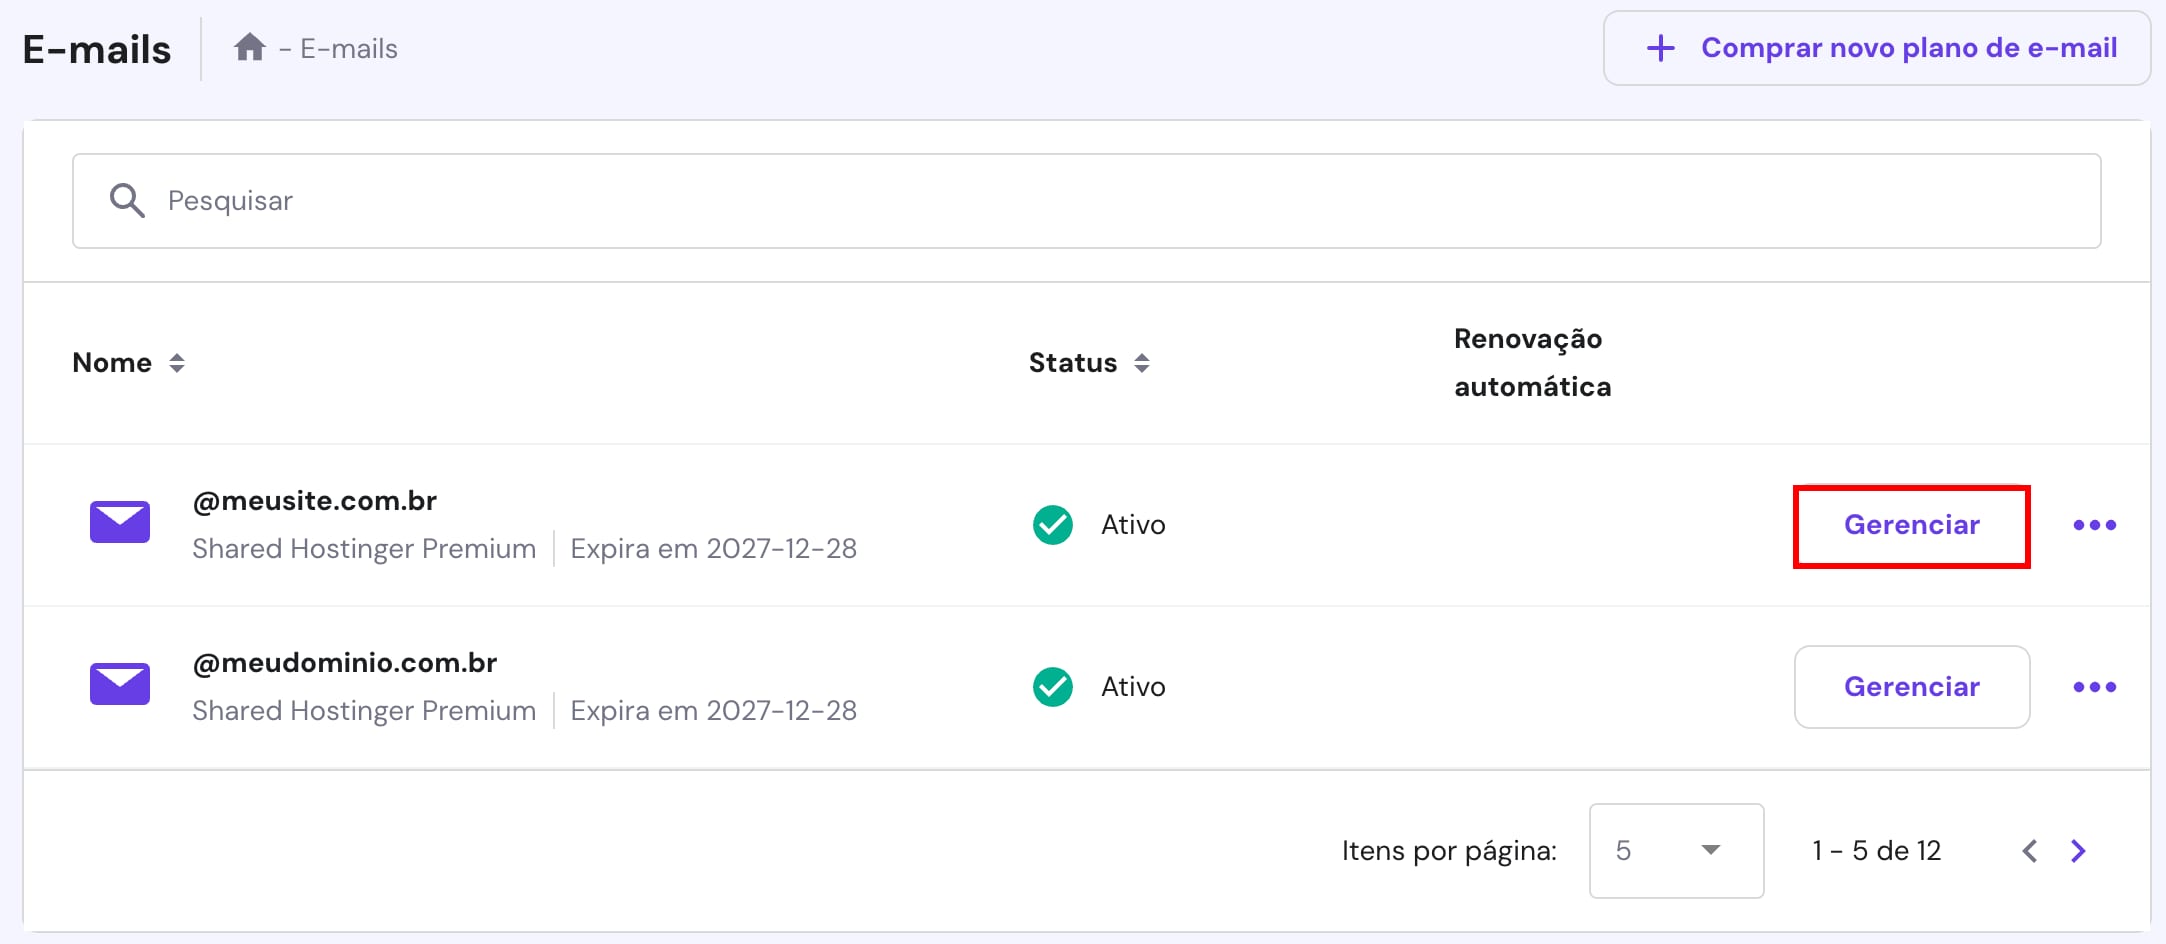
Task: Click the plus icon on the purchase button
Action: click(x=1660, y=47)
